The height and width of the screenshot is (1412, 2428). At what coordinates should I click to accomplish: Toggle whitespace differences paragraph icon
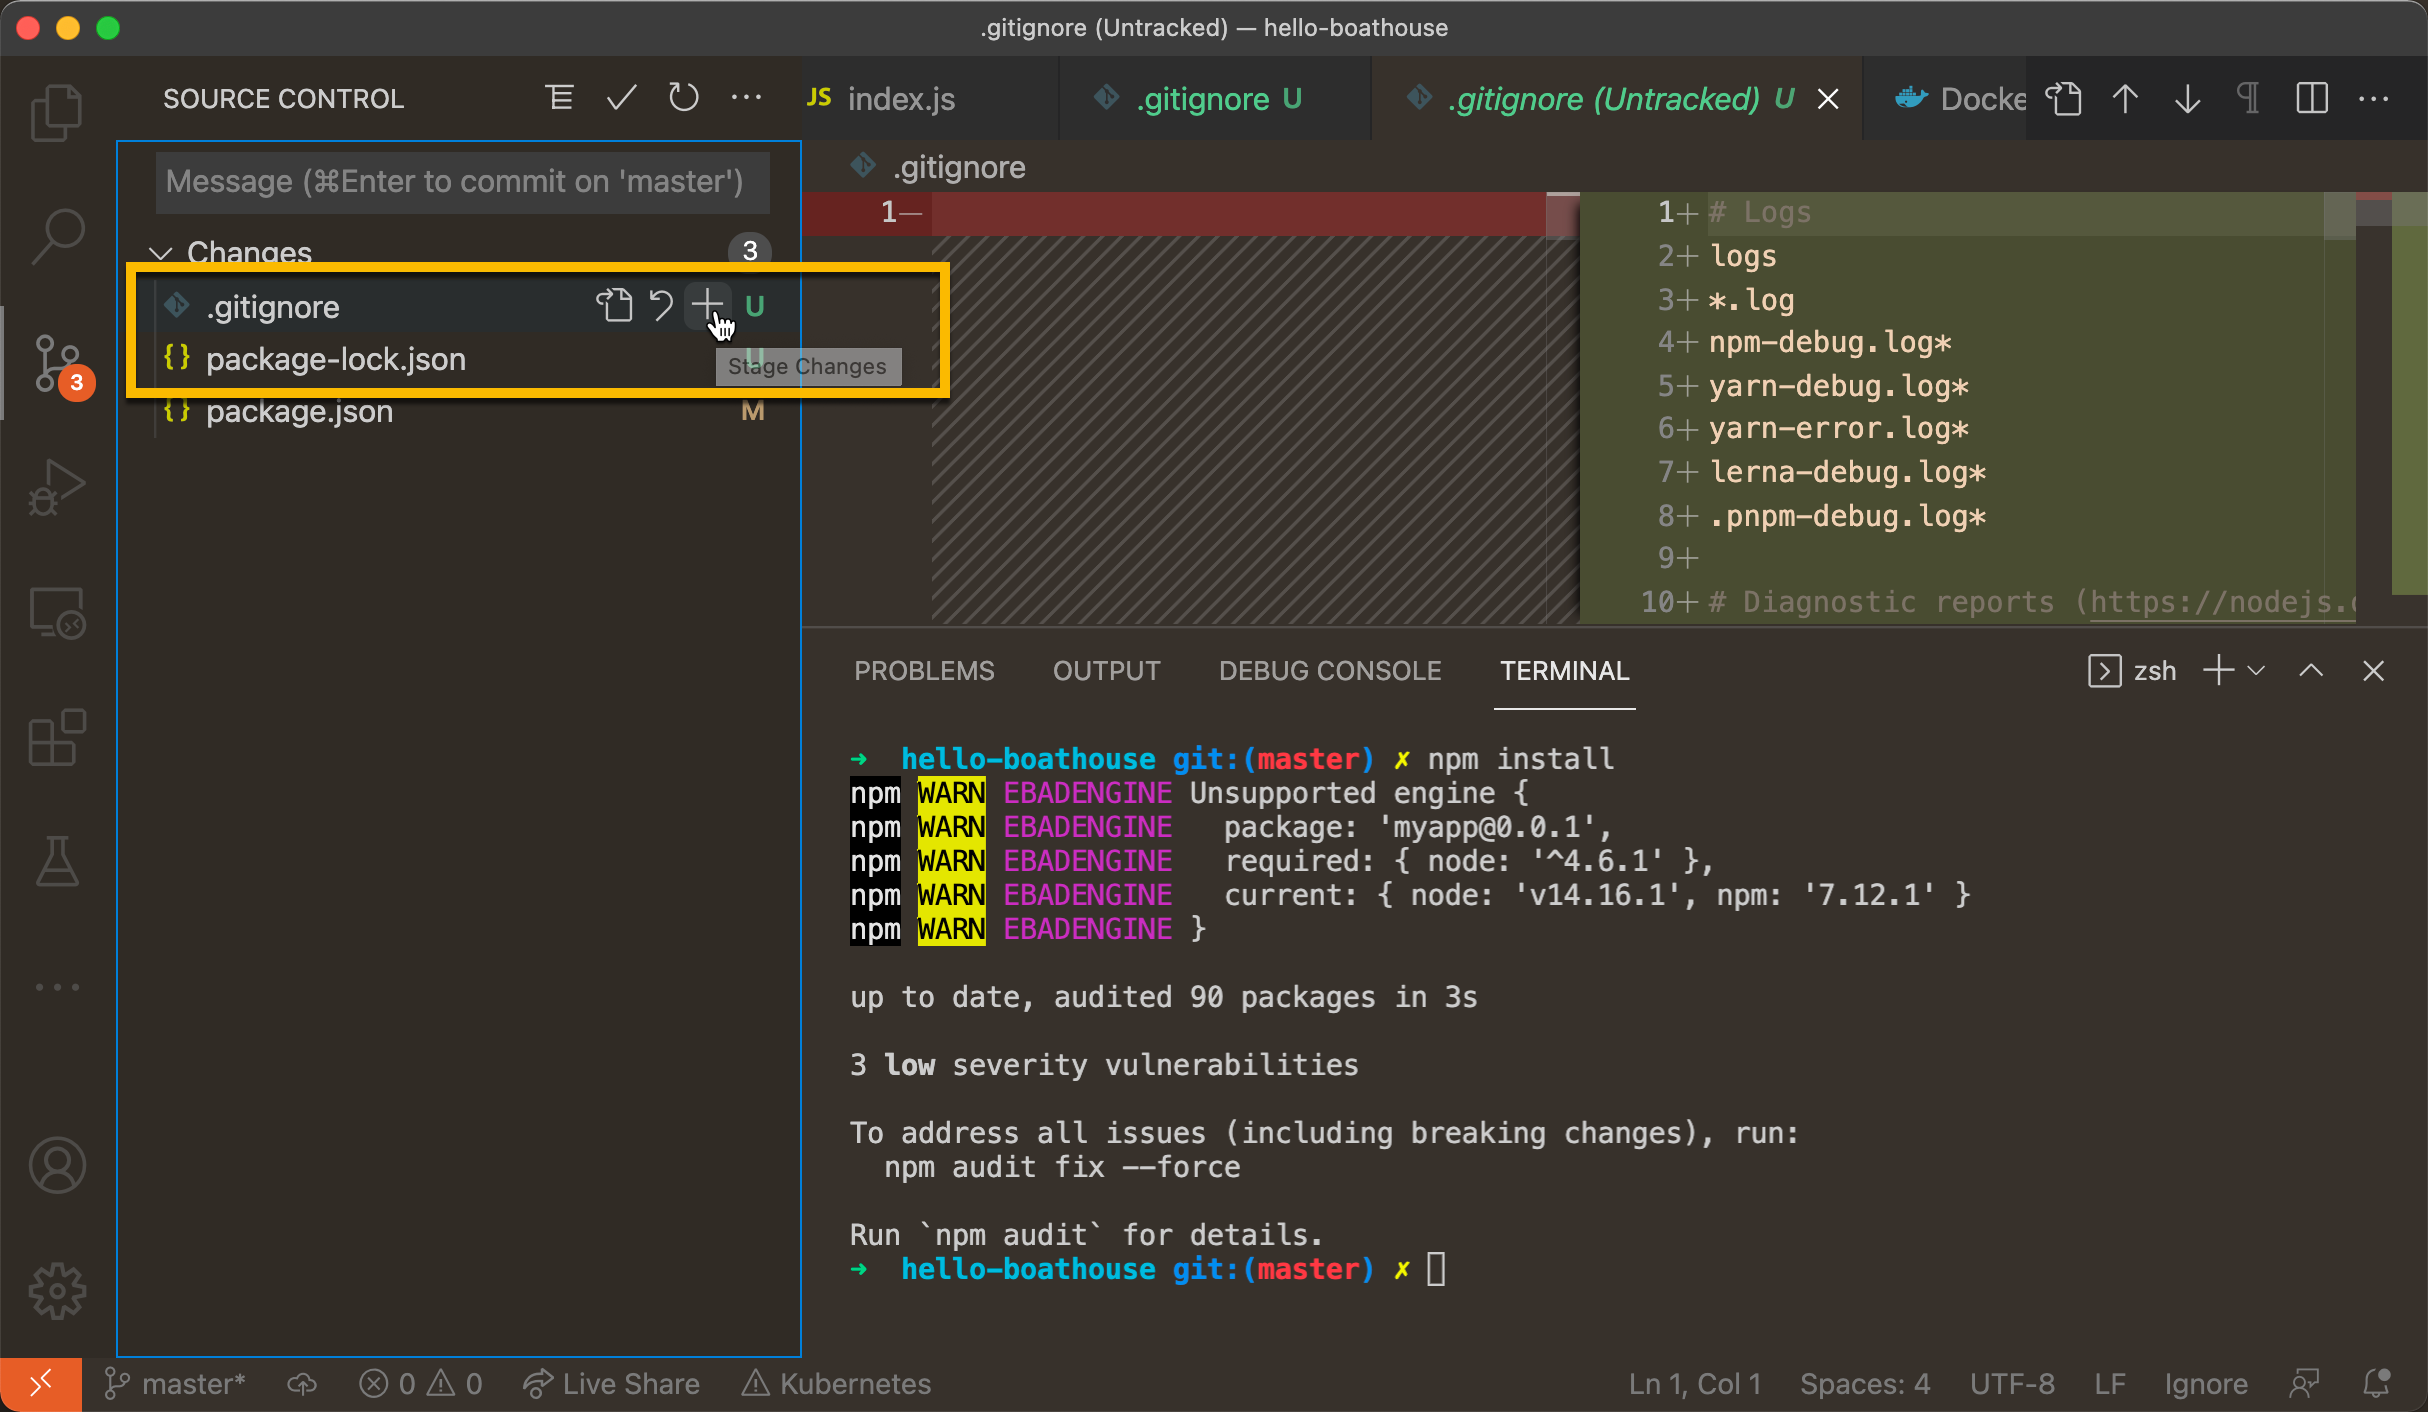point(2248,98)
